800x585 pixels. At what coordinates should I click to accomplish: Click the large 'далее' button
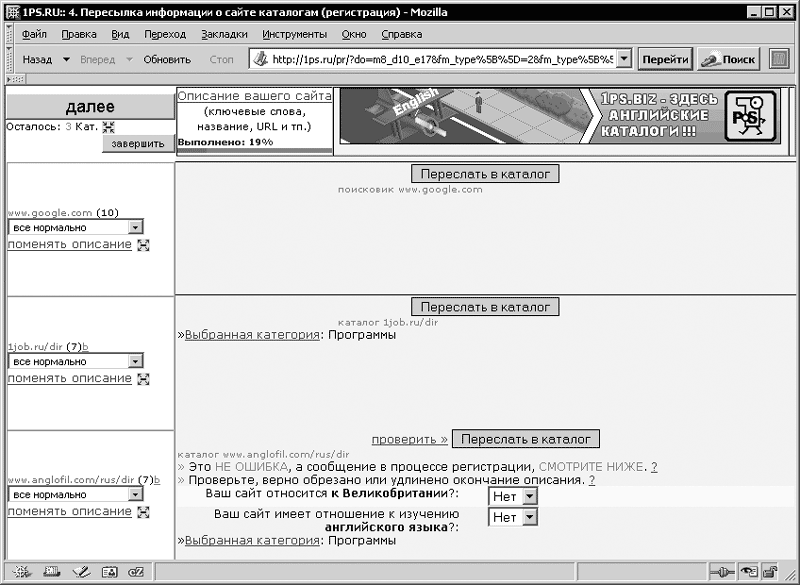[90, 107]
